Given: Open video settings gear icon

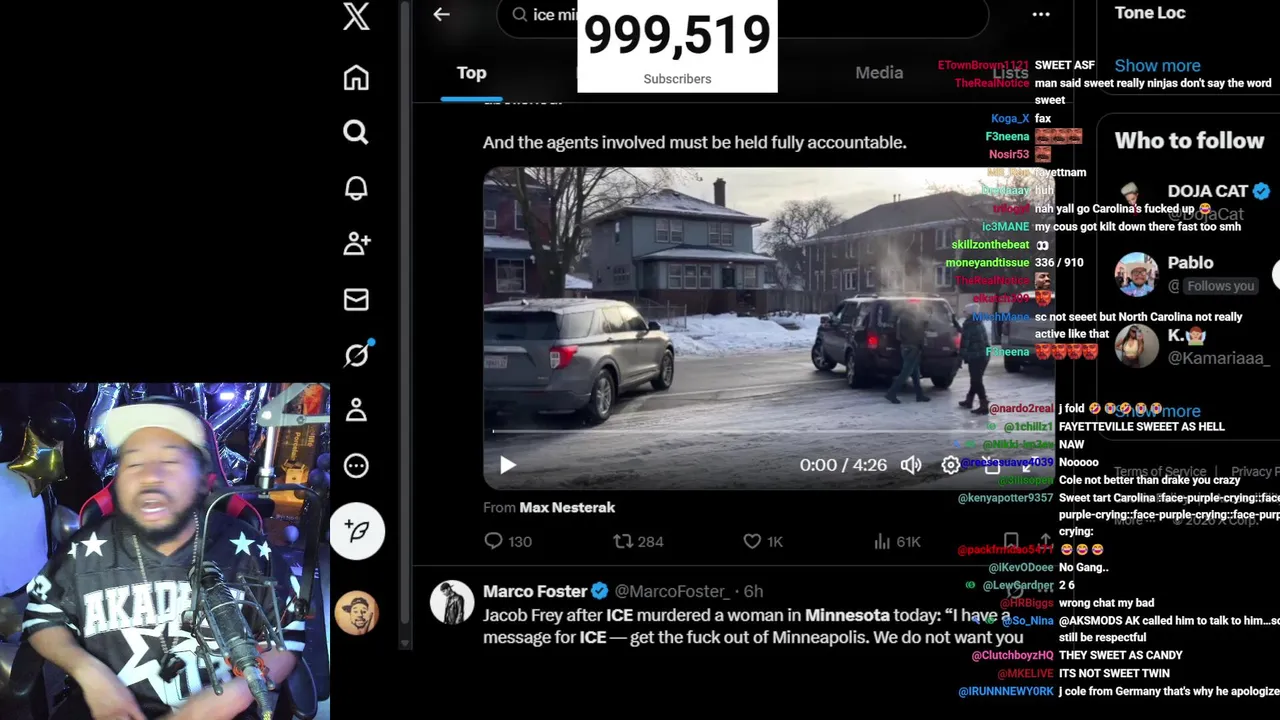Looking at the screenshot, I should tap(950, 465).
